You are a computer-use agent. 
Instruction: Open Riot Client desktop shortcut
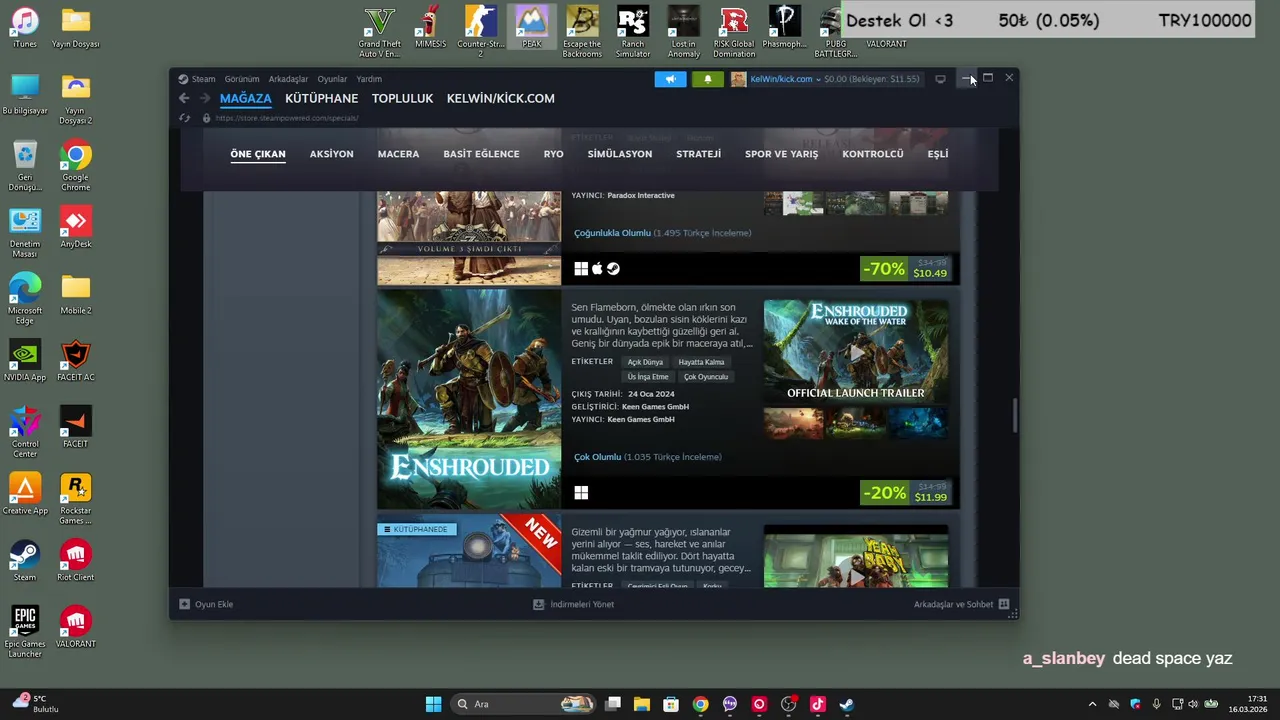pyautogui.click(x=75, y=561)
